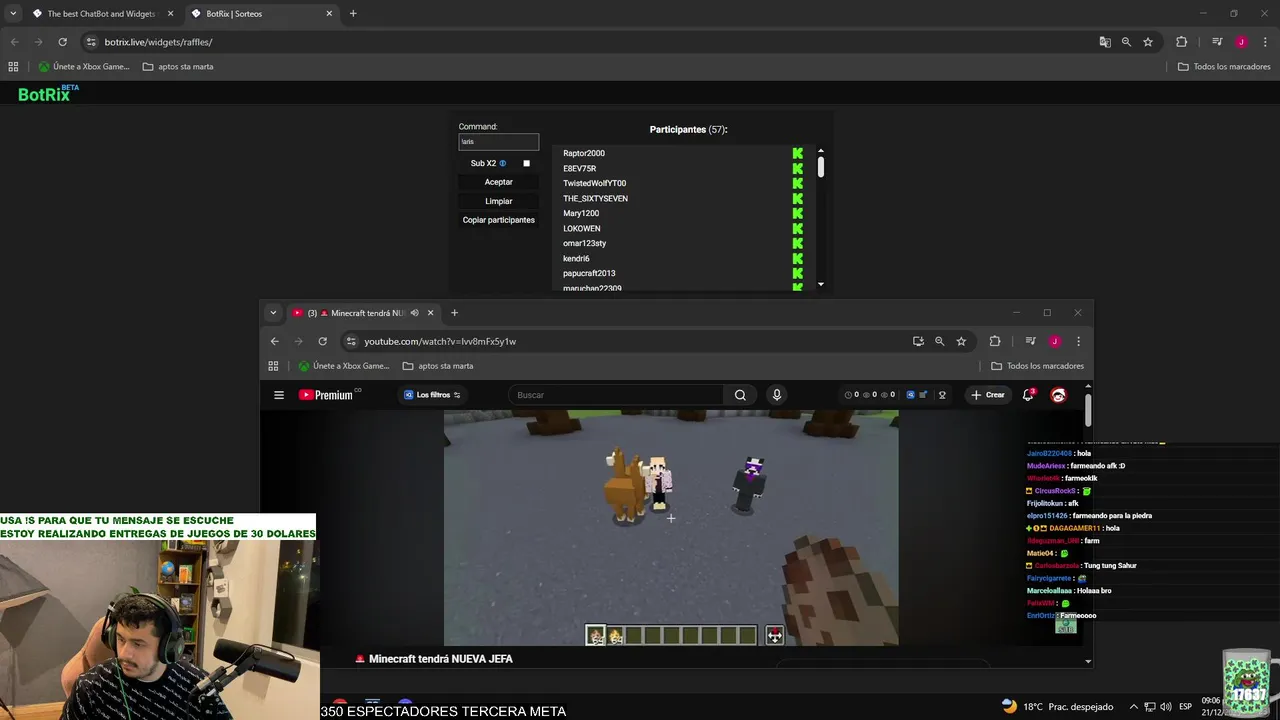Click the Aceptar button in BotRix
The height and width of the screenshot is (720, 1280).
pos(499,182)
